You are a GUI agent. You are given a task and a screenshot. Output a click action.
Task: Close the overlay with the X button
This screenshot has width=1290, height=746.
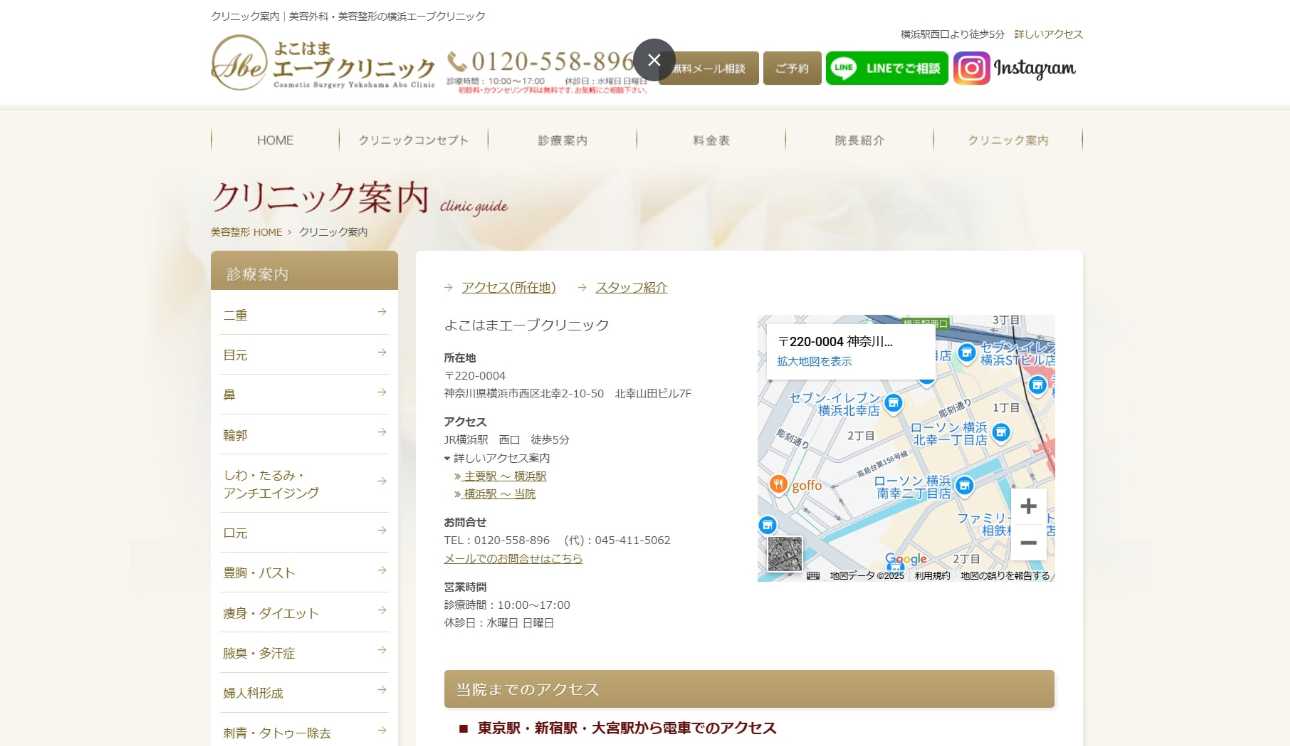(654, 60)
